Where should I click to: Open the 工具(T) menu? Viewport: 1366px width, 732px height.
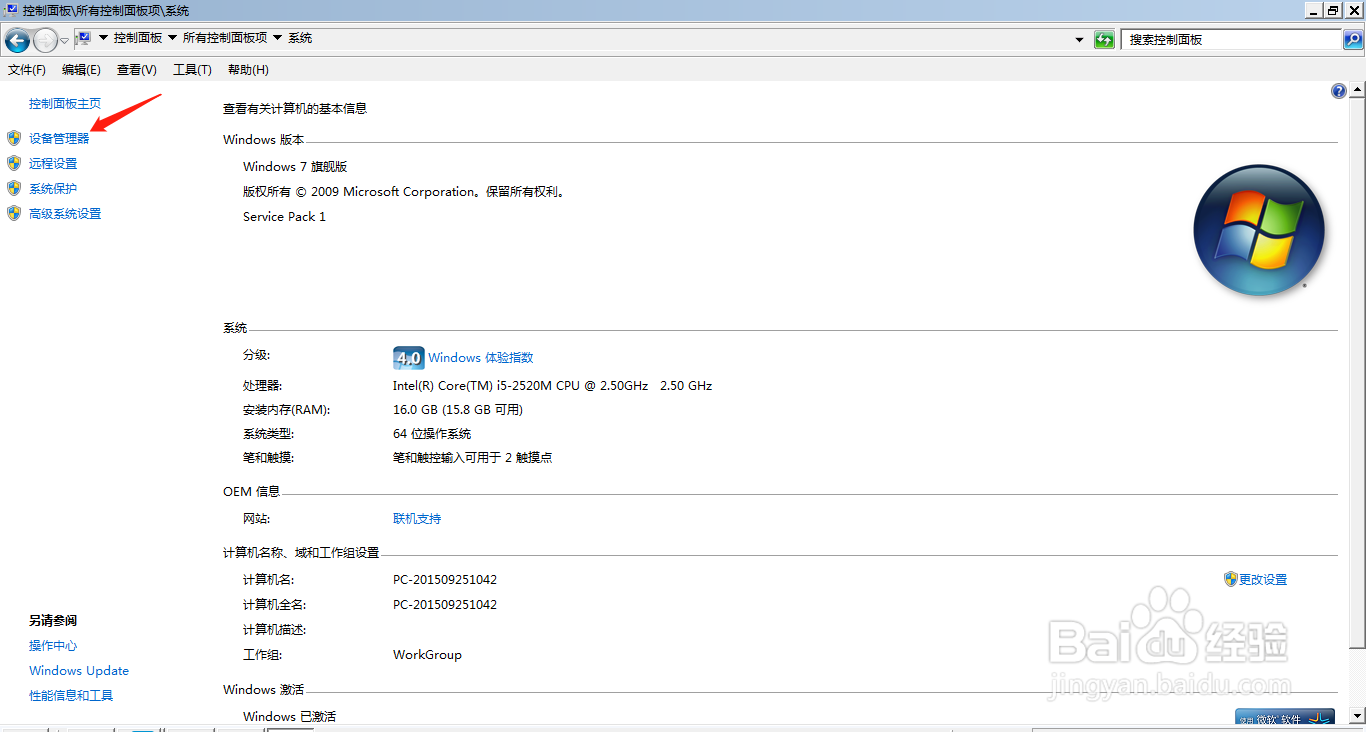(192, 70)
